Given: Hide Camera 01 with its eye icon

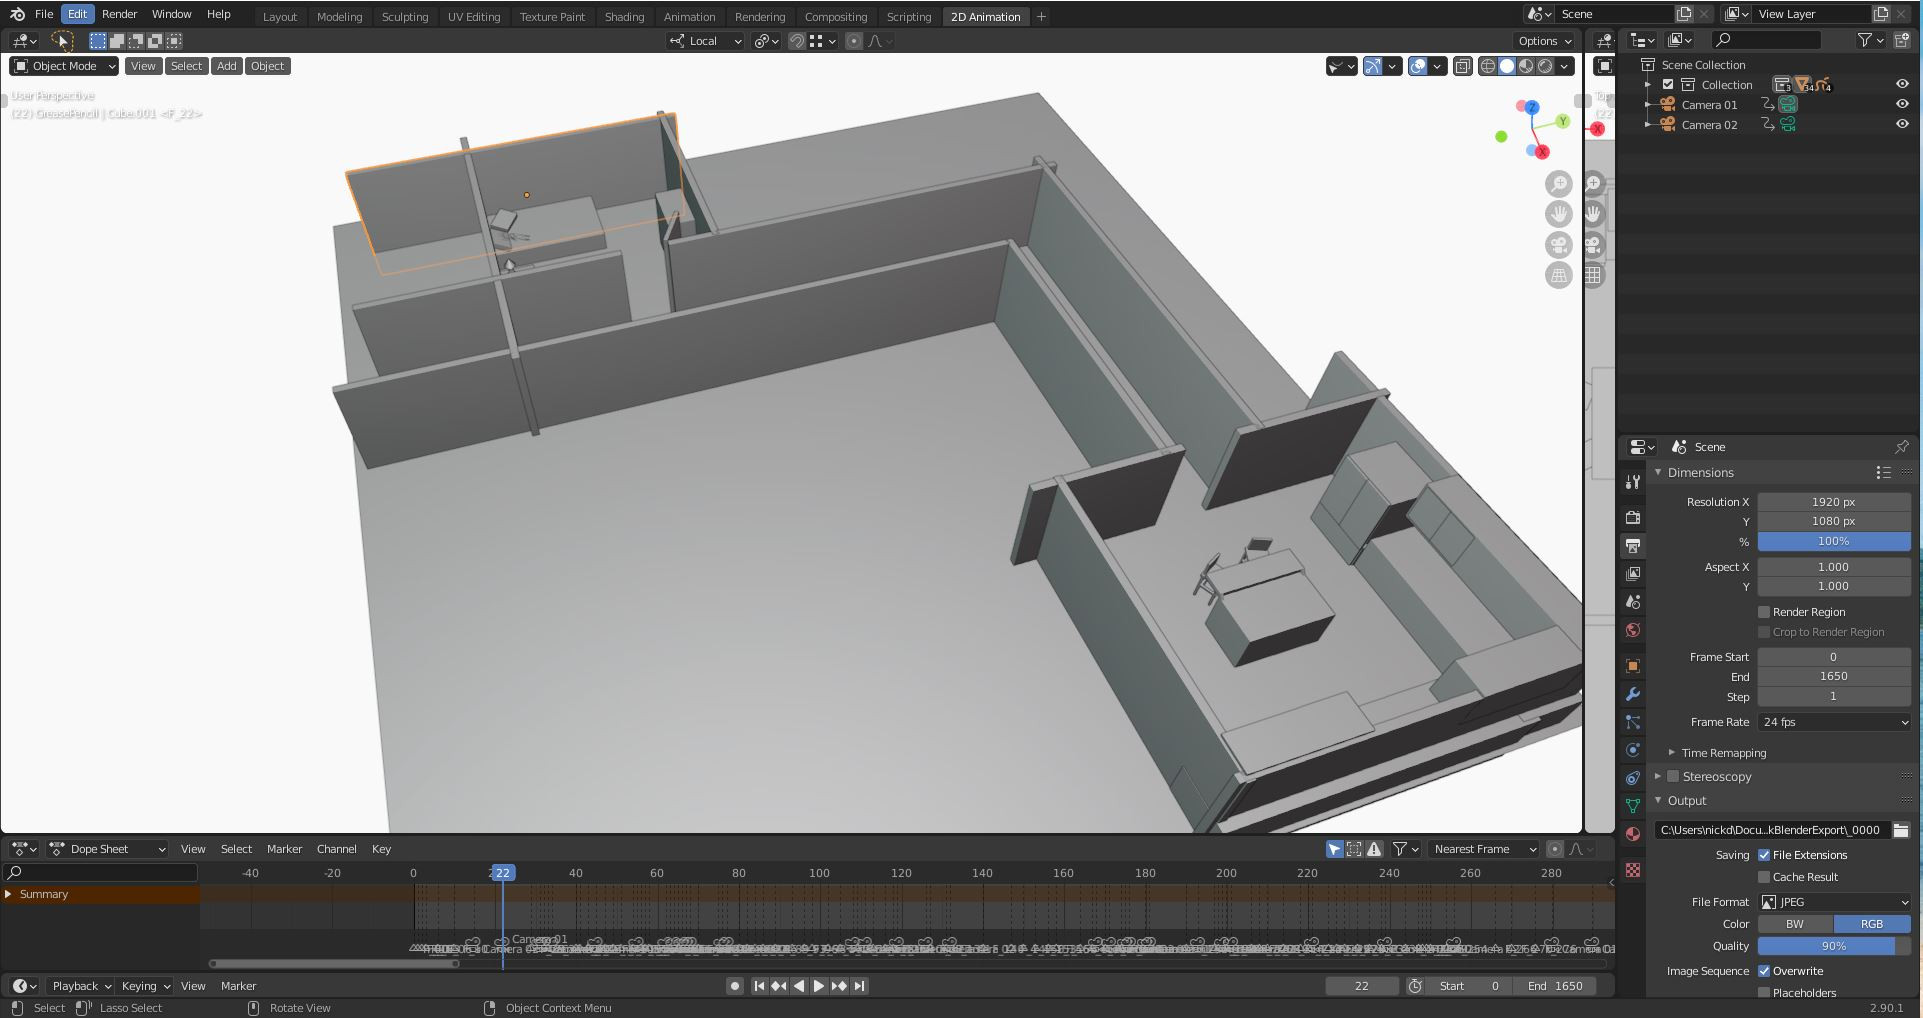Looking at the screenshot, I should 1902,104.
